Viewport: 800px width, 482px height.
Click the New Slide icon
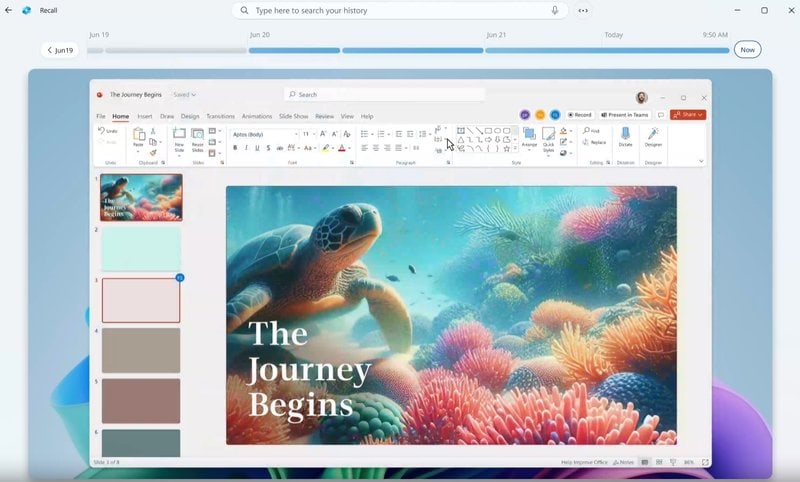pos(179,135)
